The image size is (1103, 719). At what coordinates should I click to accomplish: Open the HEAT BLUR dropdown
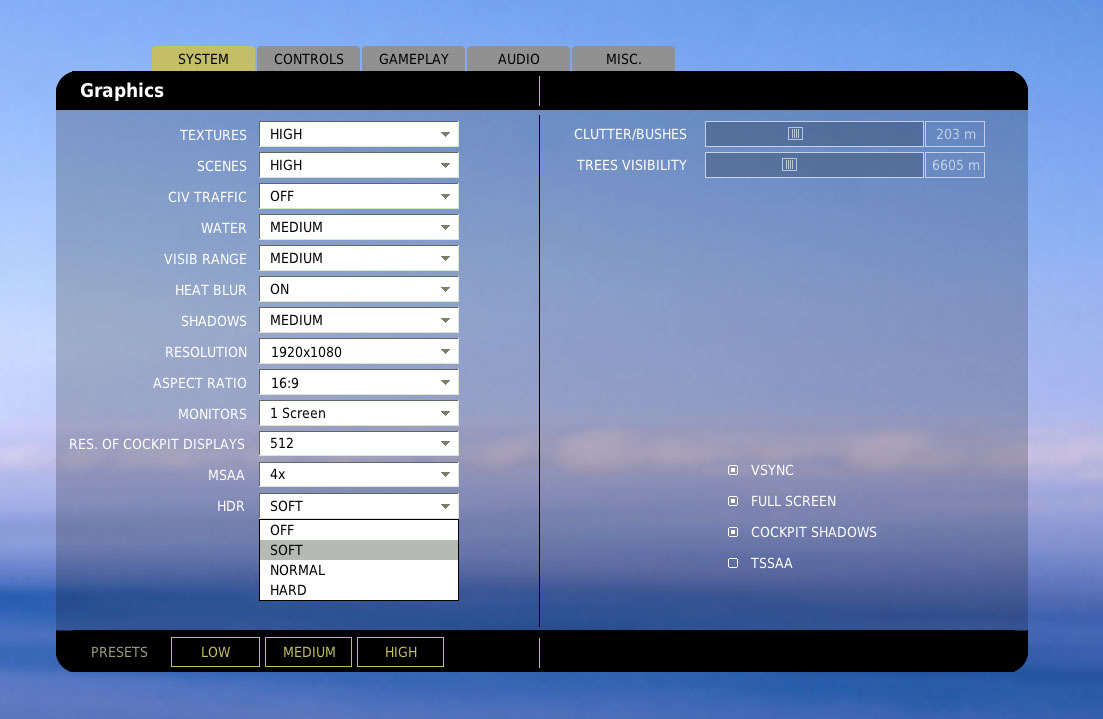[359, 289]
